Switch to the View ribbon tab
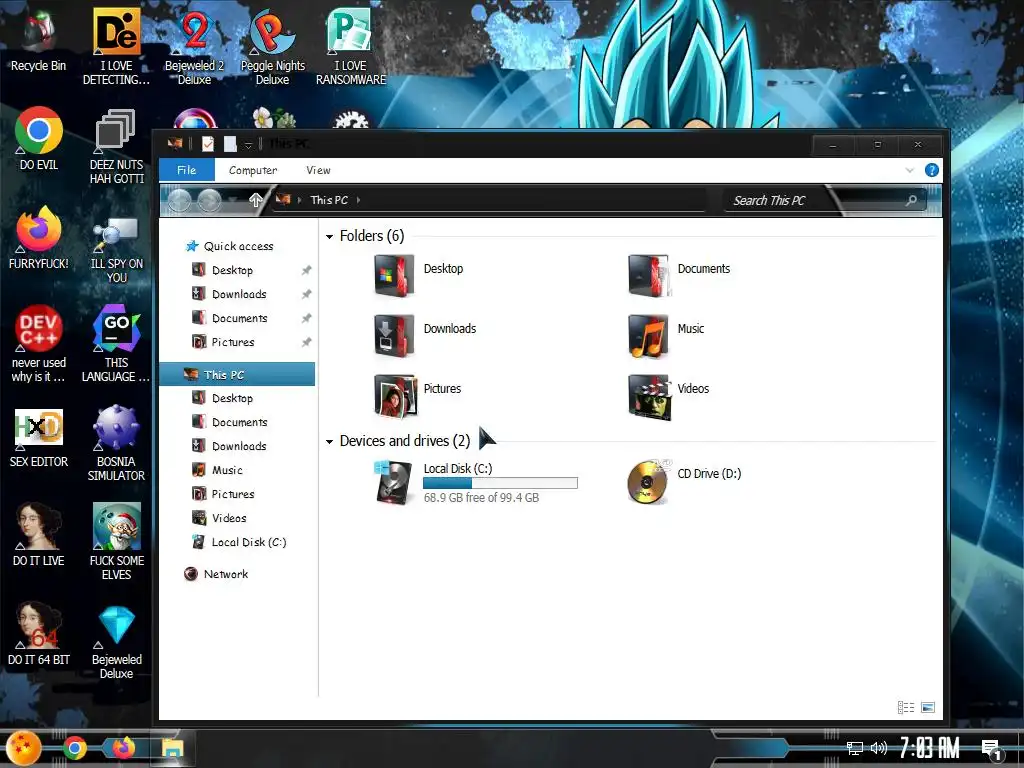The height and width of the screenshot is (768, 1024). click(318, 170)
